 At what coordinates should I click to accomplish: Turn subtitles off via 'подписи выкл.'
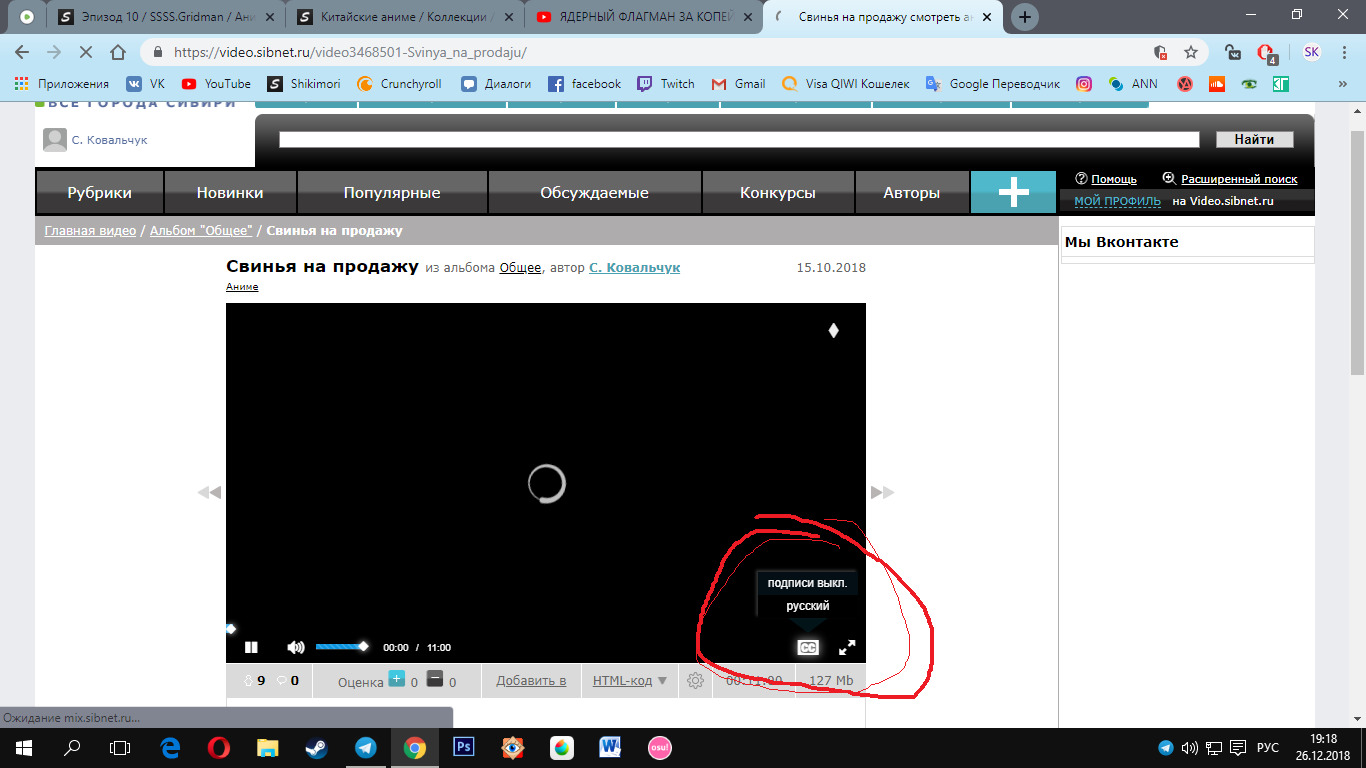(807, 583)
